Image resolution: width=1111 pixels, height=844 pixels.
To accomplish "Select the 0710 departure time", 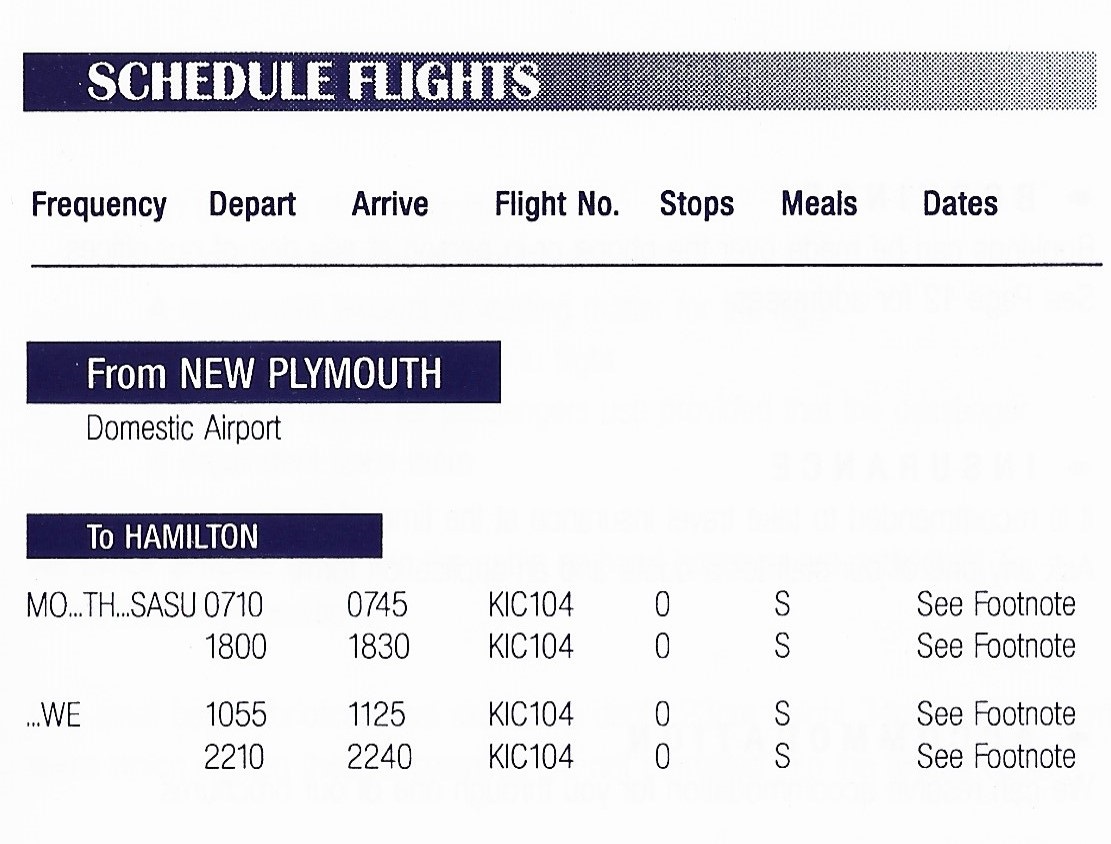I will [x=234, y=606].
